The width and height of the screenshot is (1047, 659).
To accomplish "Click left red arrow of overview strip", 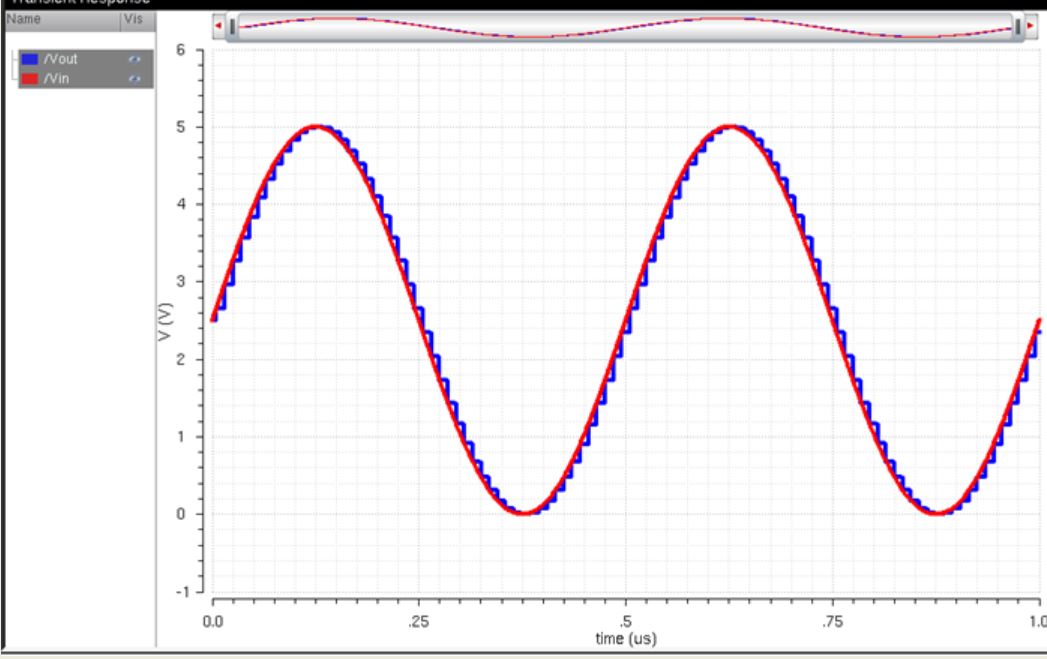I will (x=218, y=26).
